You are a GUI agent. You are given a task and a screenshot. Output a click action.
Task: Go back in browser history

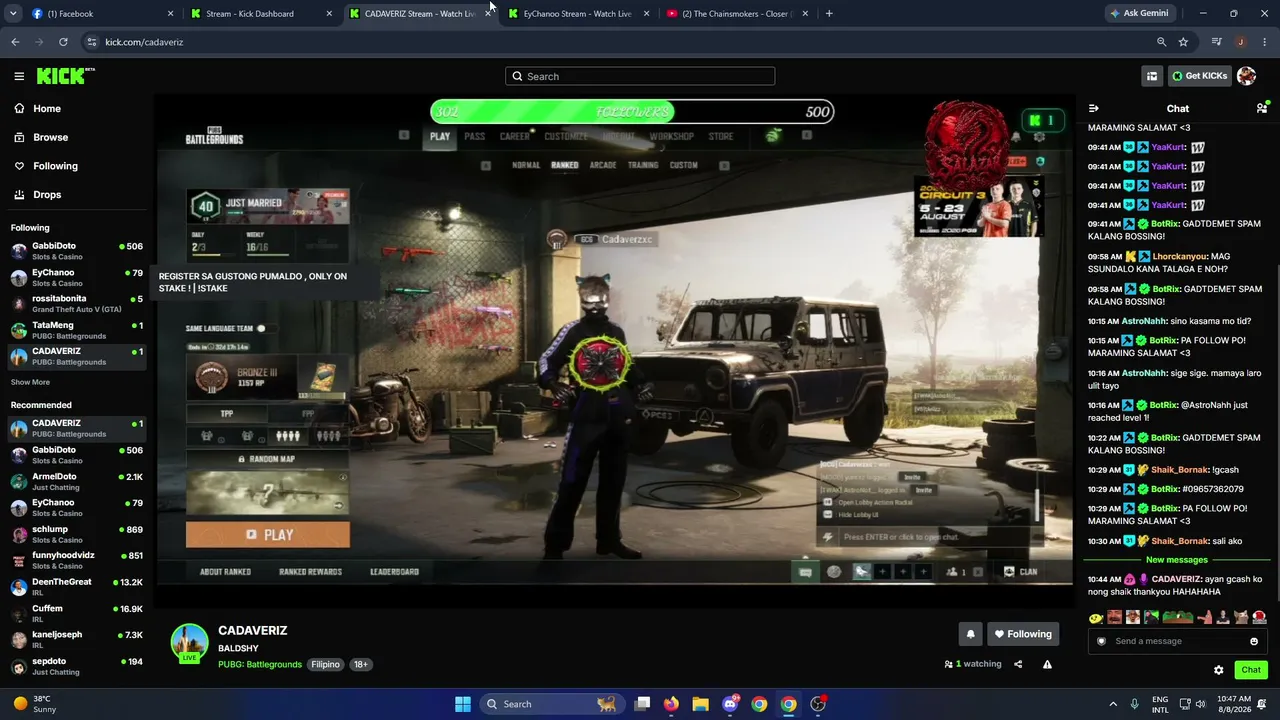[15, 42]
